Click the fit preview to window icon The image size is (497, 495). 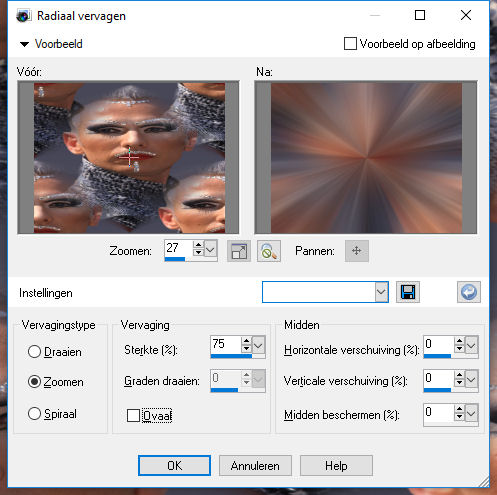point(239,251)
